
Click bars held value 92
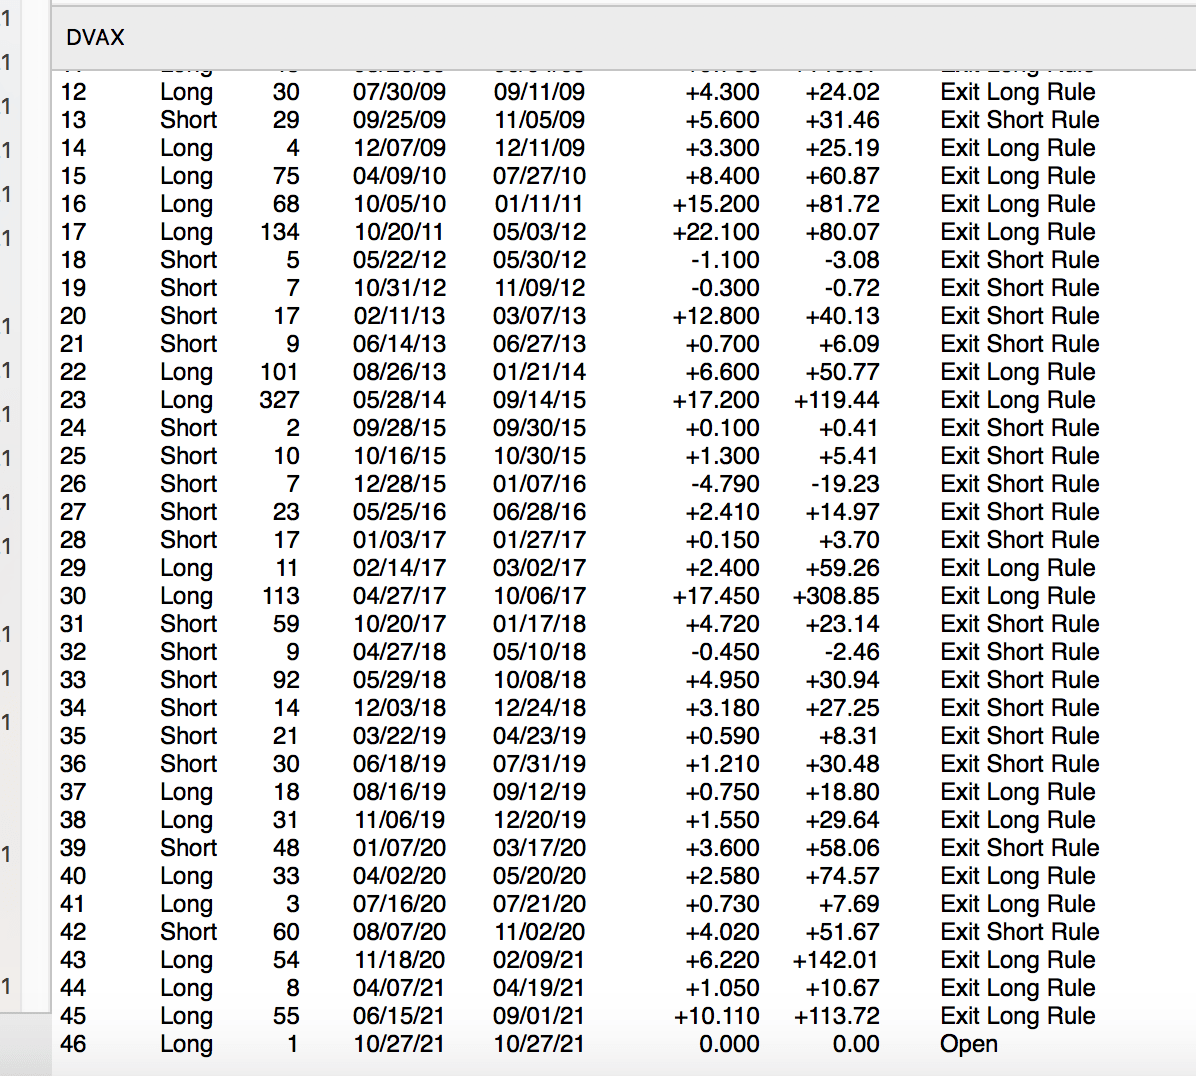click(286, 680)
